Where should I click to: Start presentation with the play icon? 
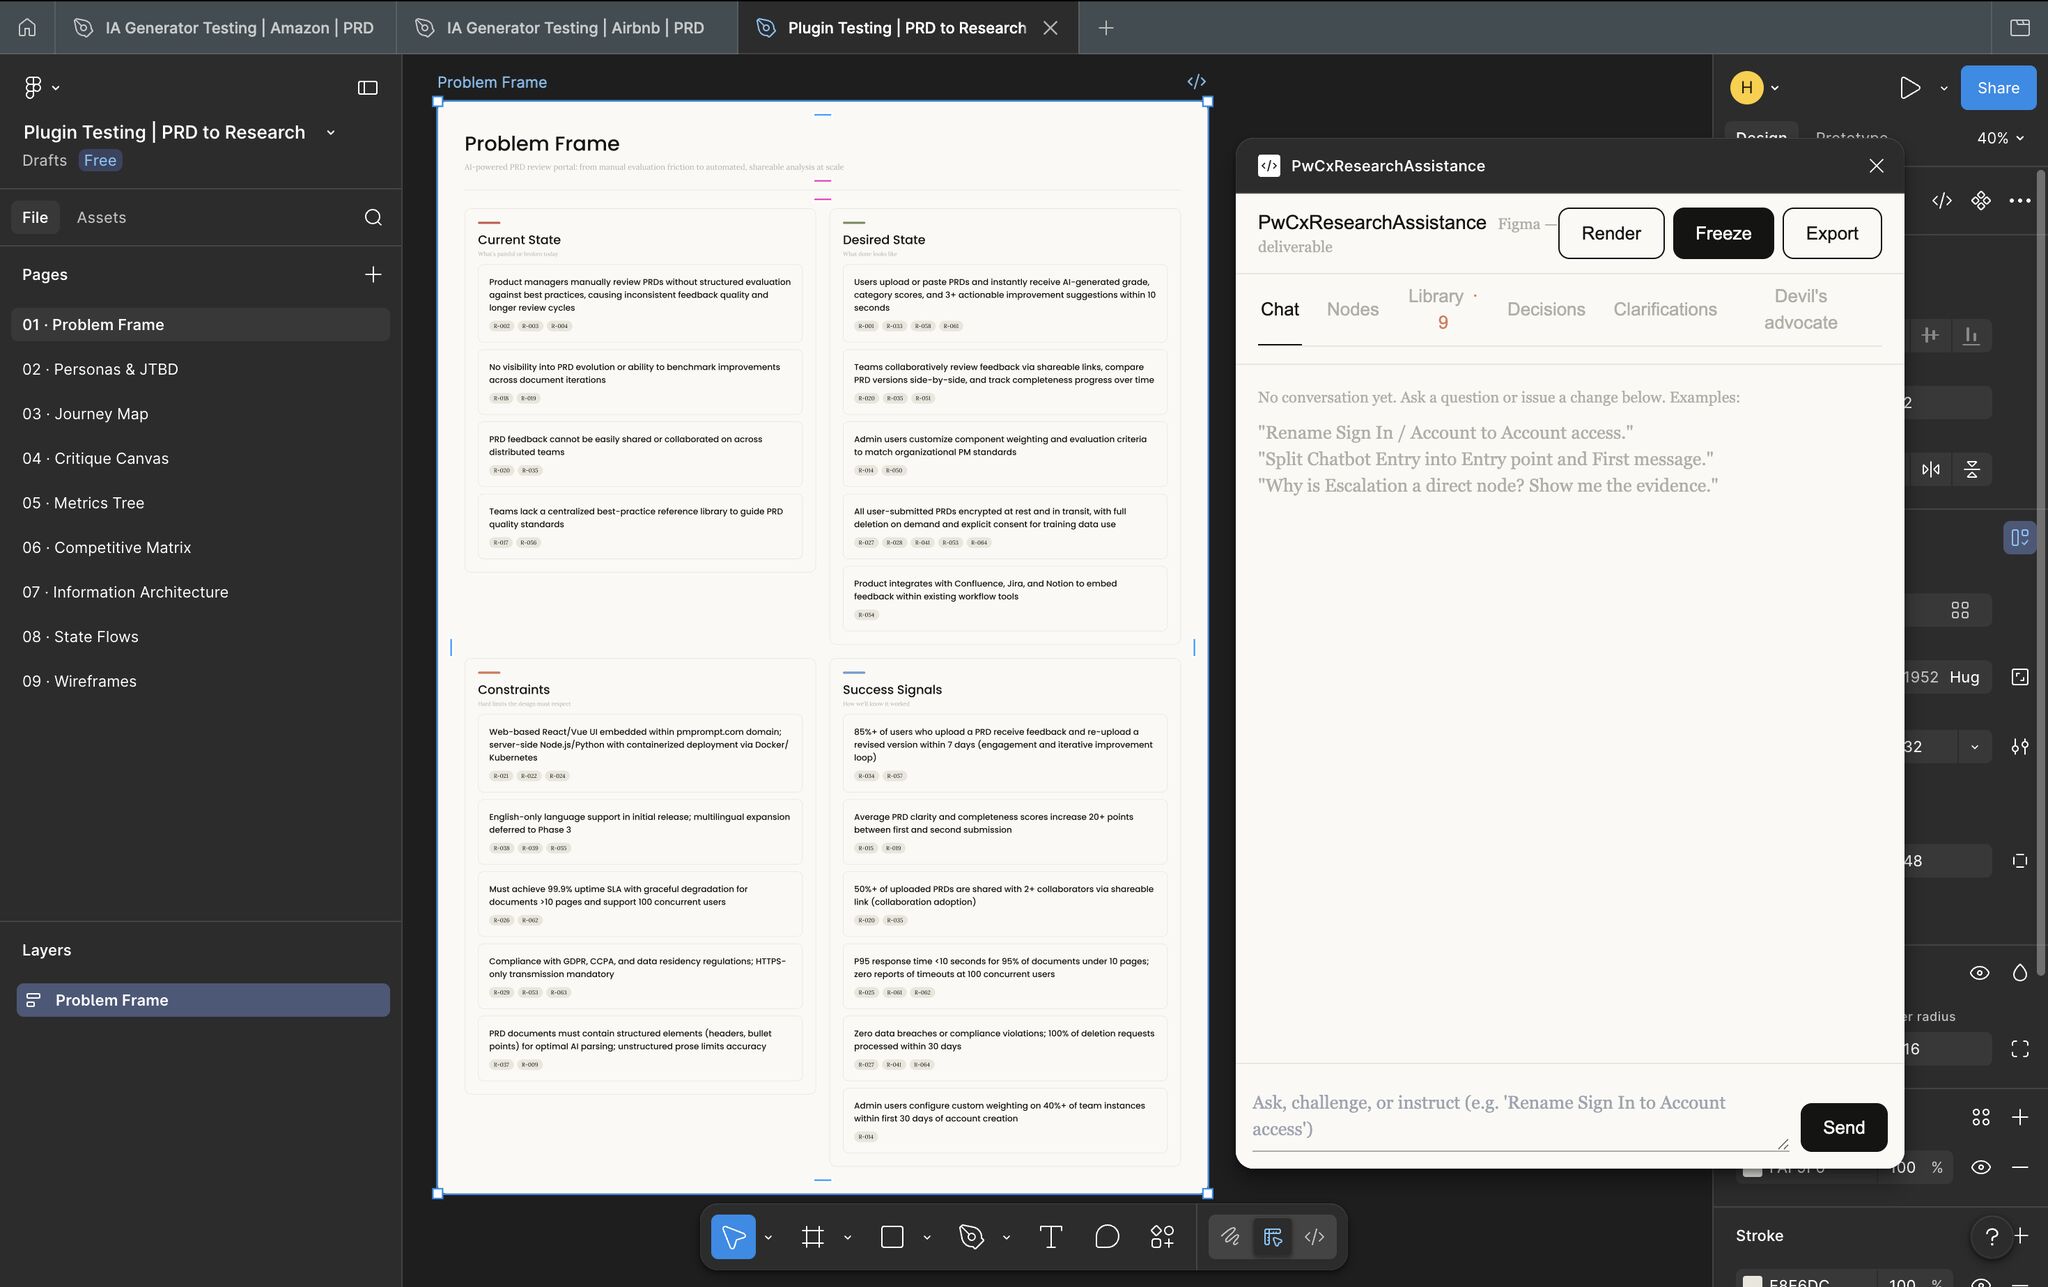[1909, 88]
